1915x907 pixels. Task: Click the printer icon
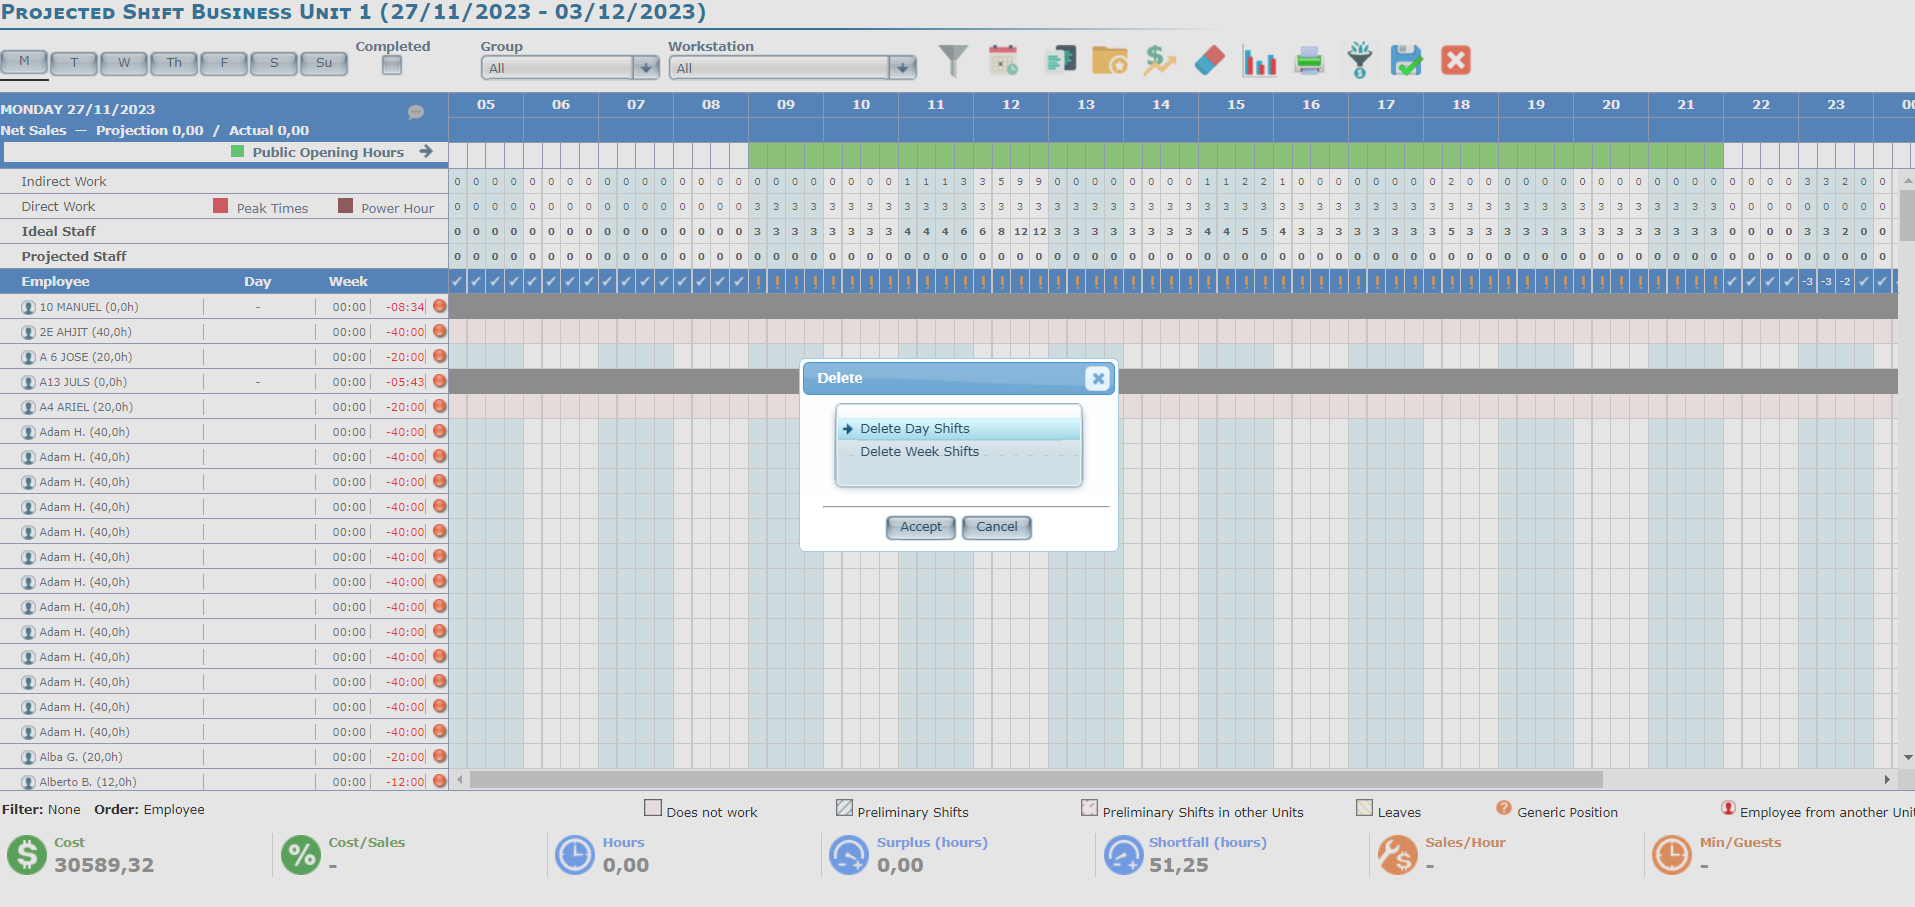pyautogui.click(x=1309, y=61)
